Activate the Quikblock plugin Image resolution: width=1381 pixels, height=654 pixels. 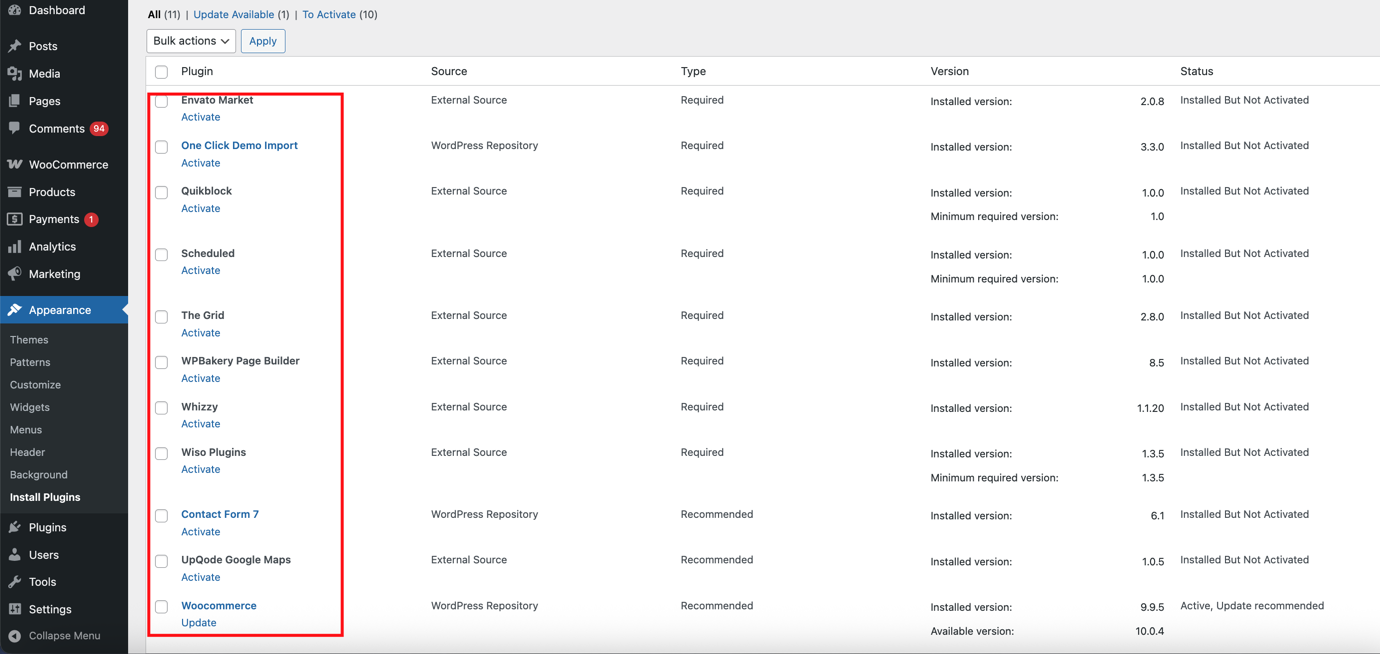(201, 209)
